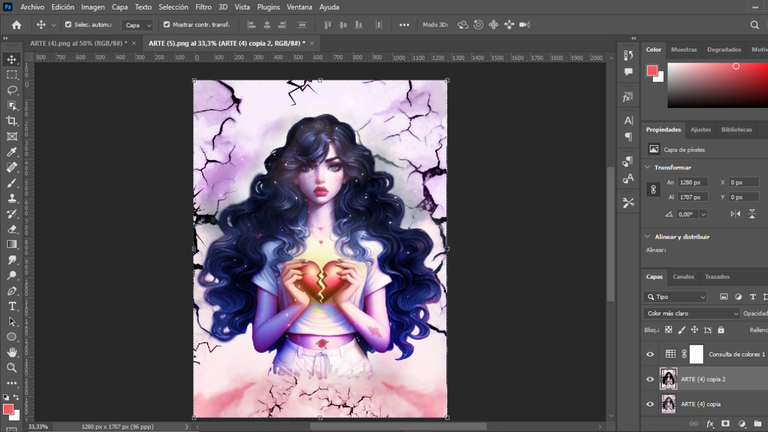Select the Move tool in the toolbox
The height and width of the screenshot is (432, 768).
tap(12, 59)
